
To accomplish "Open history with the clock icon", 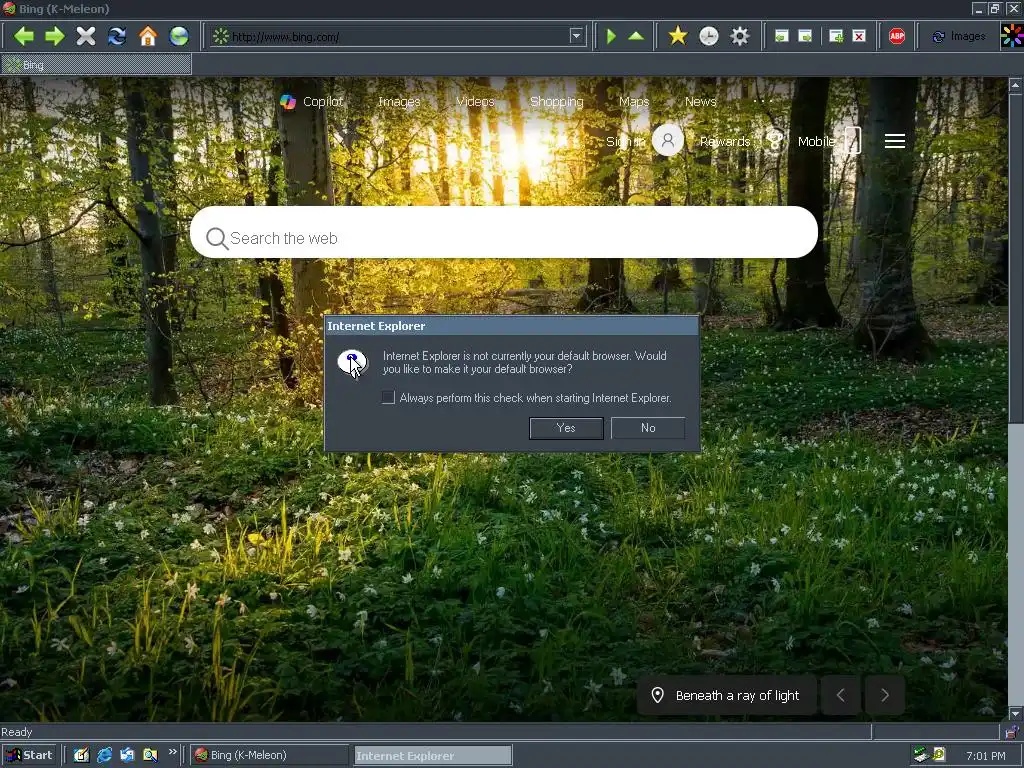I will click(x=709, y=36).
